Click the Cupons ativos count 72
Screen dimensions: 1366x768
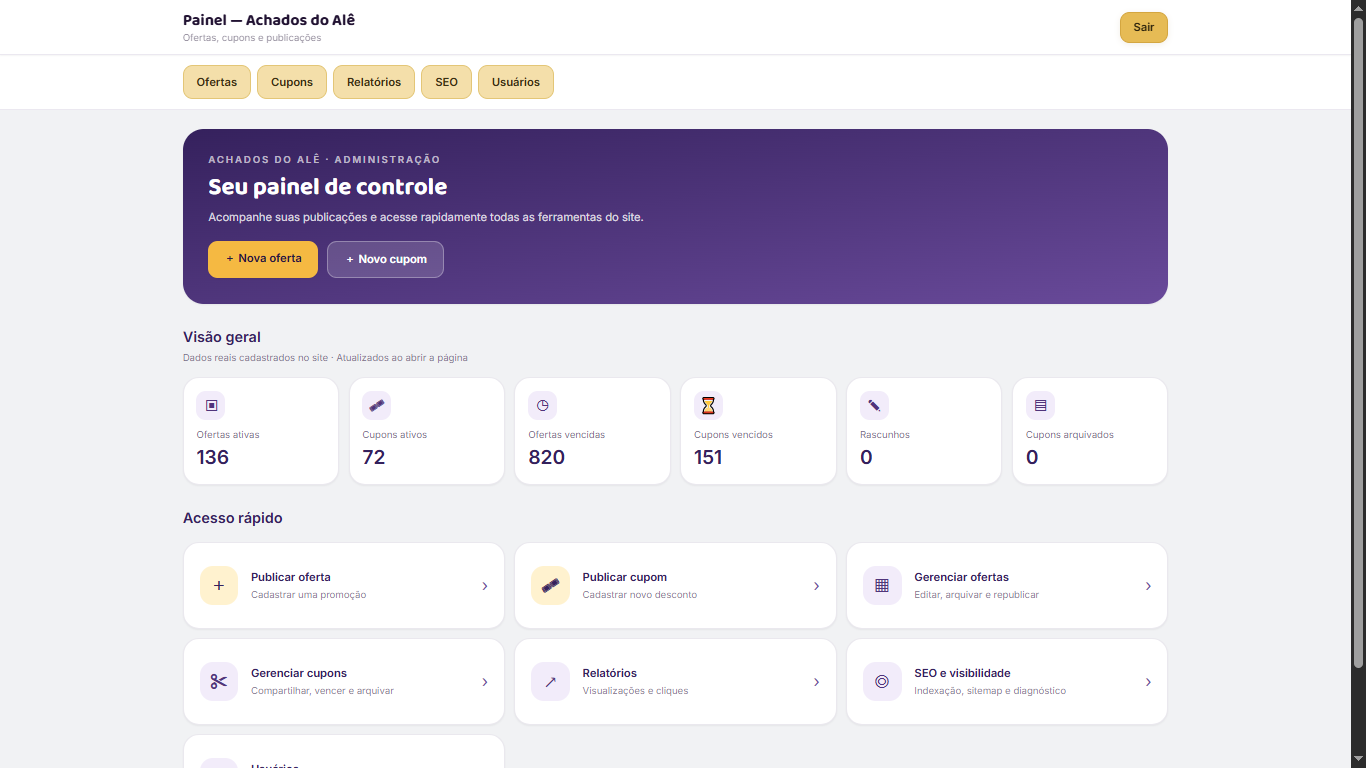(374, 457)
